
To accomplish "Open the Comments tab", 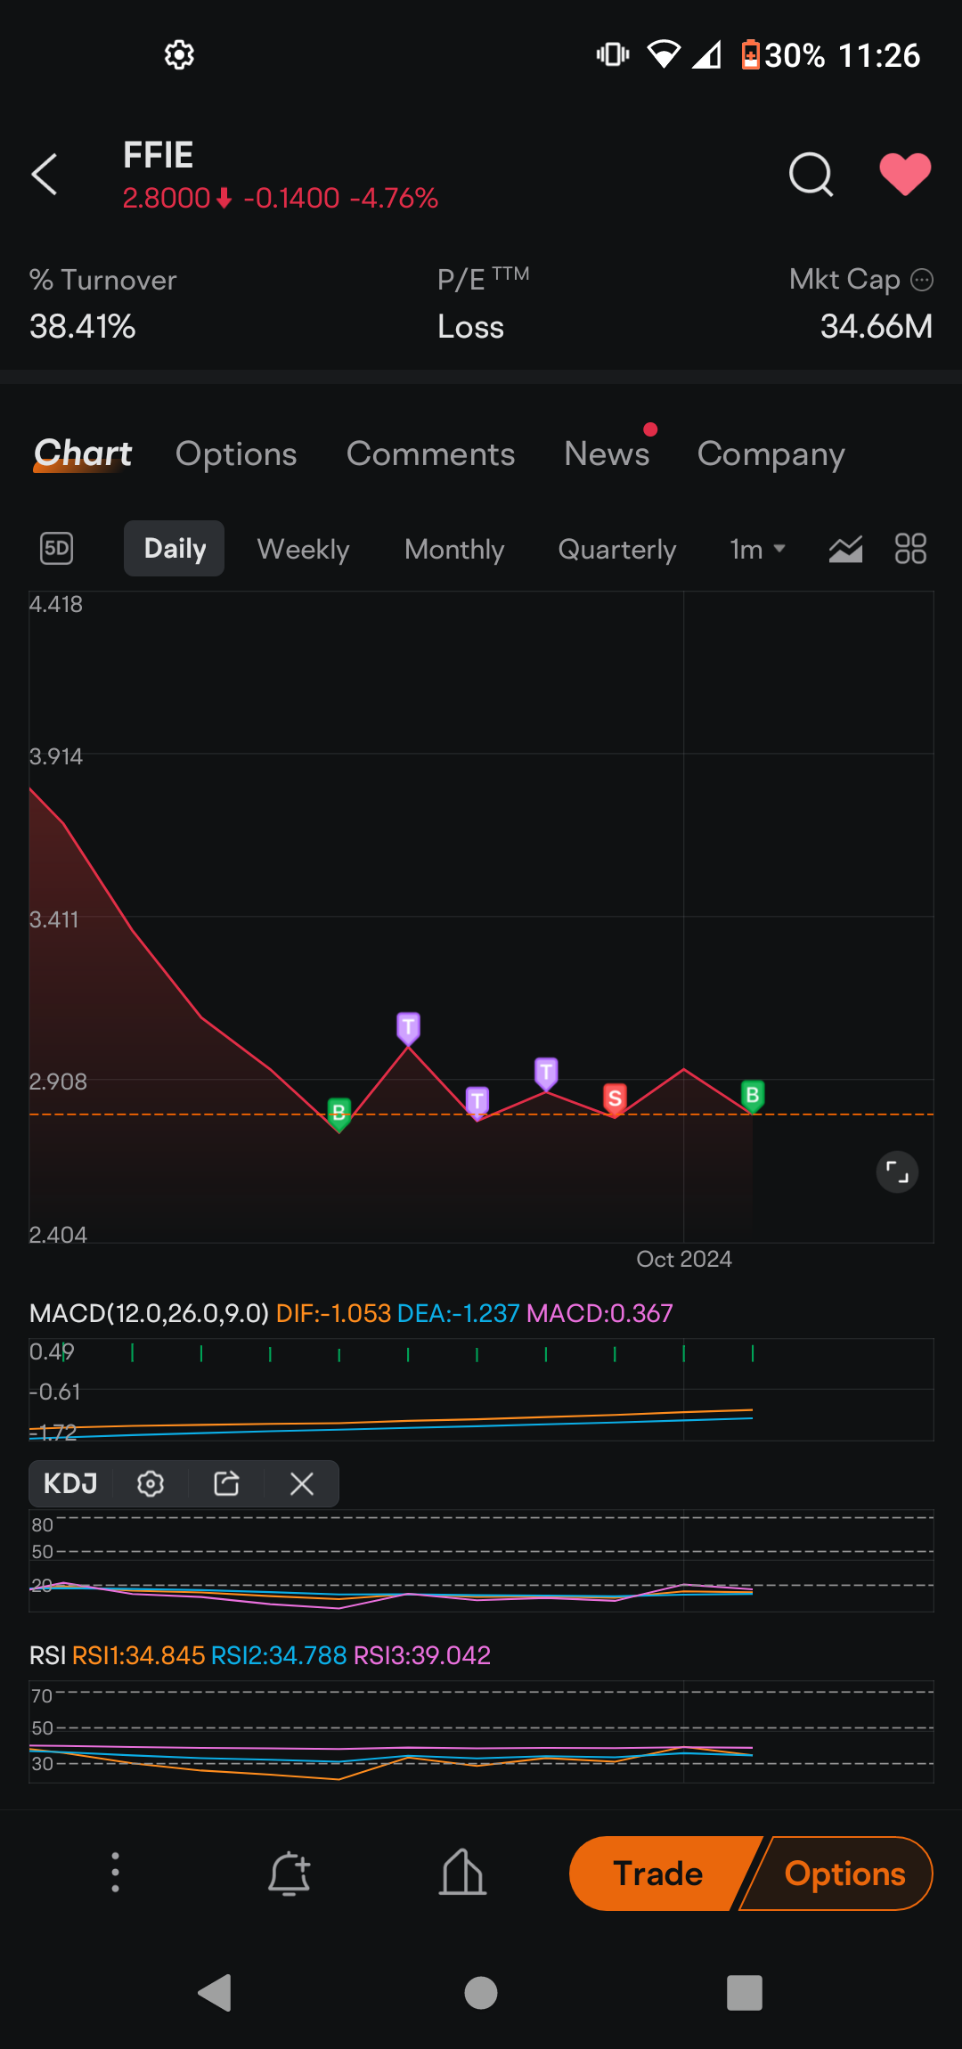I will (x=430, y=454).
